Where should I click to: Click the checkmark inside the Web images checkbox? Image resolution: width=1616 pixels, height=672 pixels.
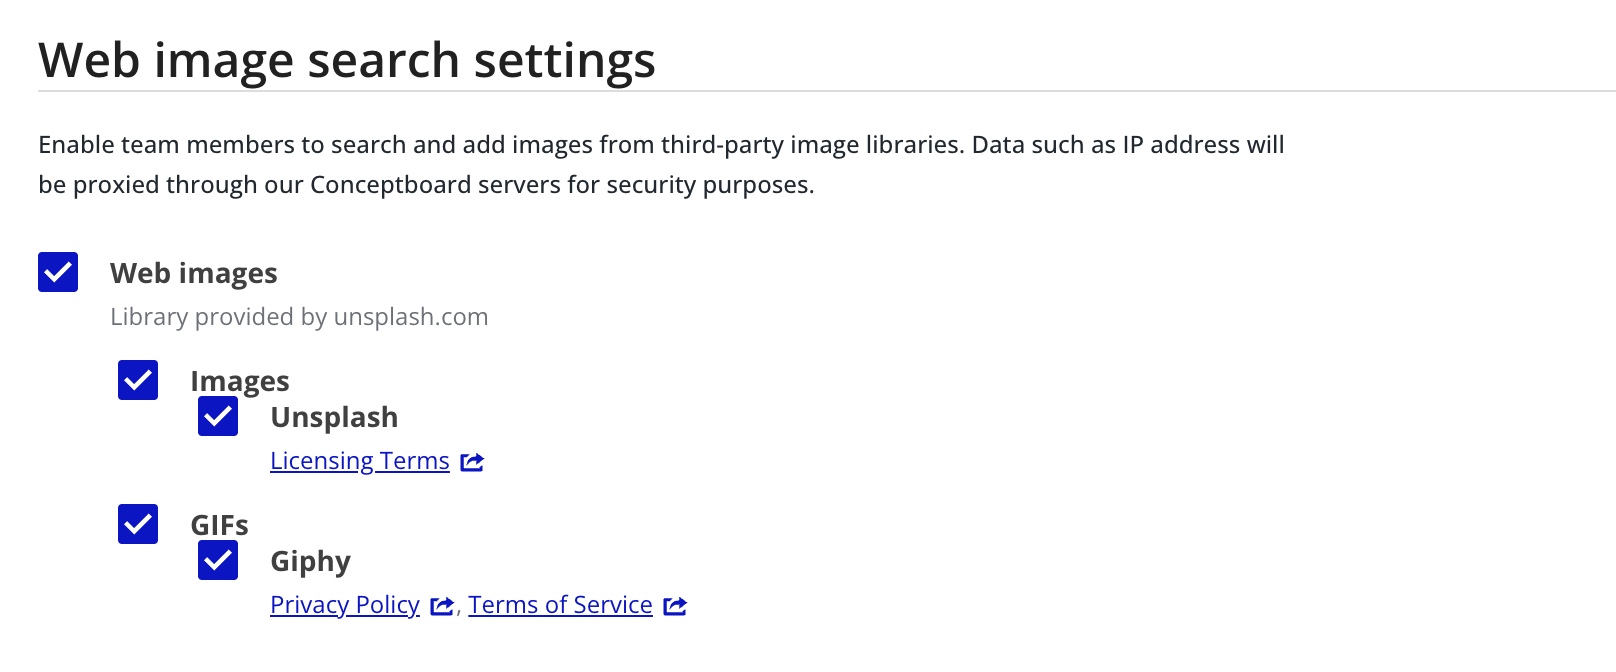click(x=57, y=272)
